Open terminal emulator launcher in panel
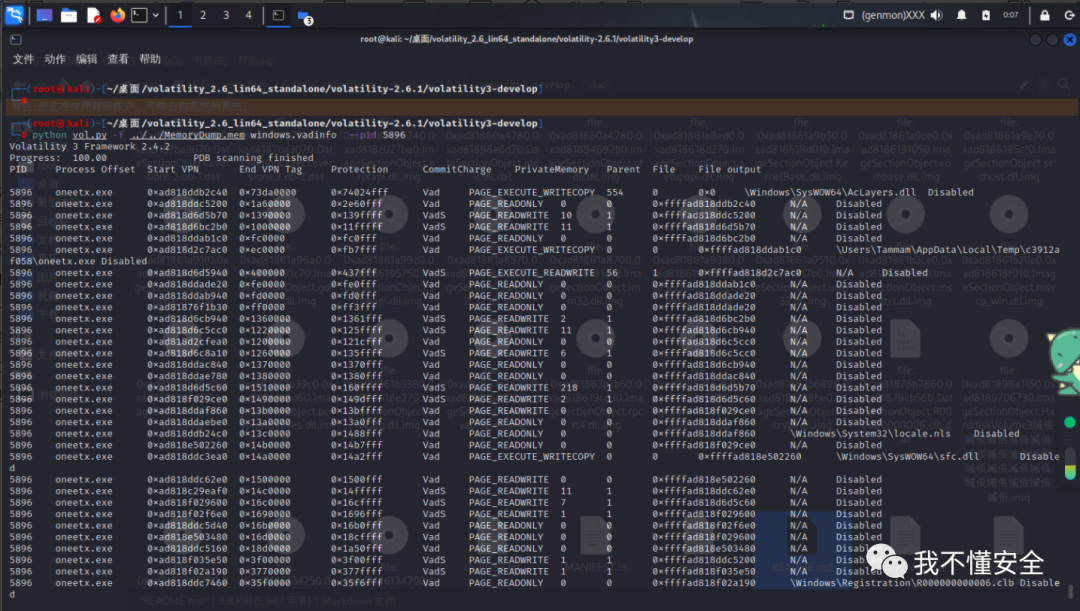 pyautogui.click(x=139, y=14)
